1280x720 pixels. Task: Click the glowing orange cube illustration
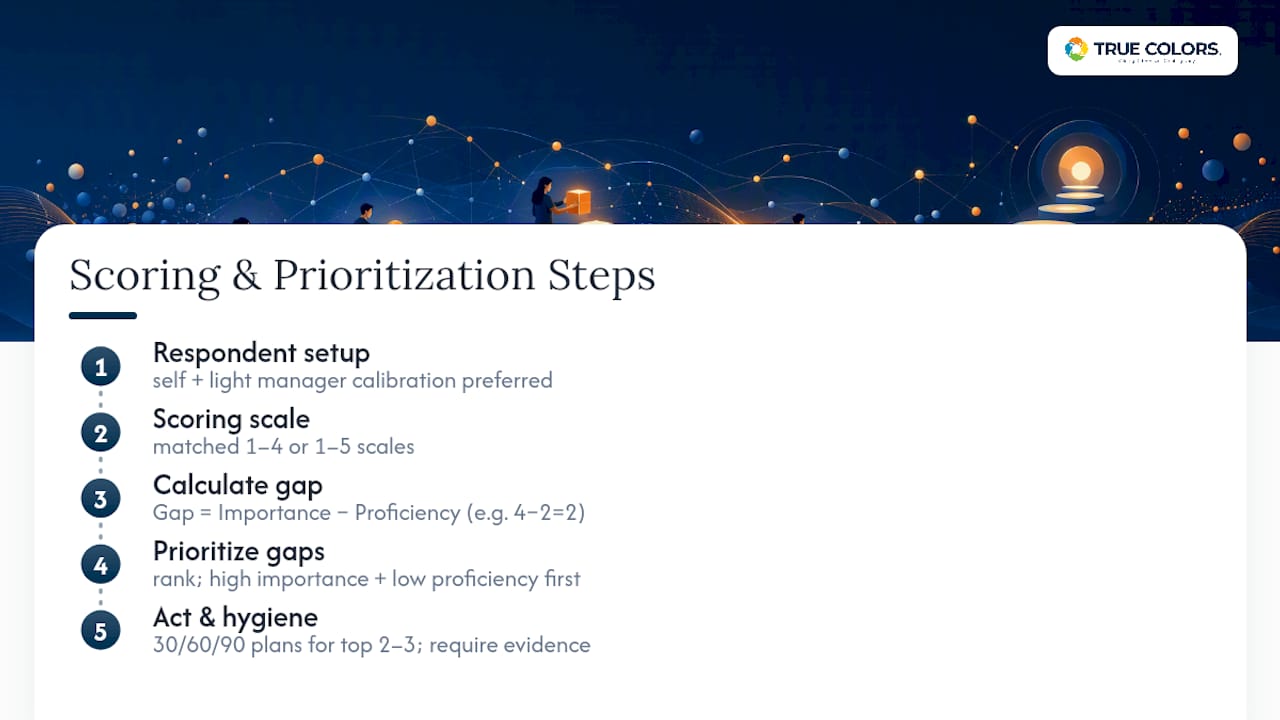tap(578, 202)
